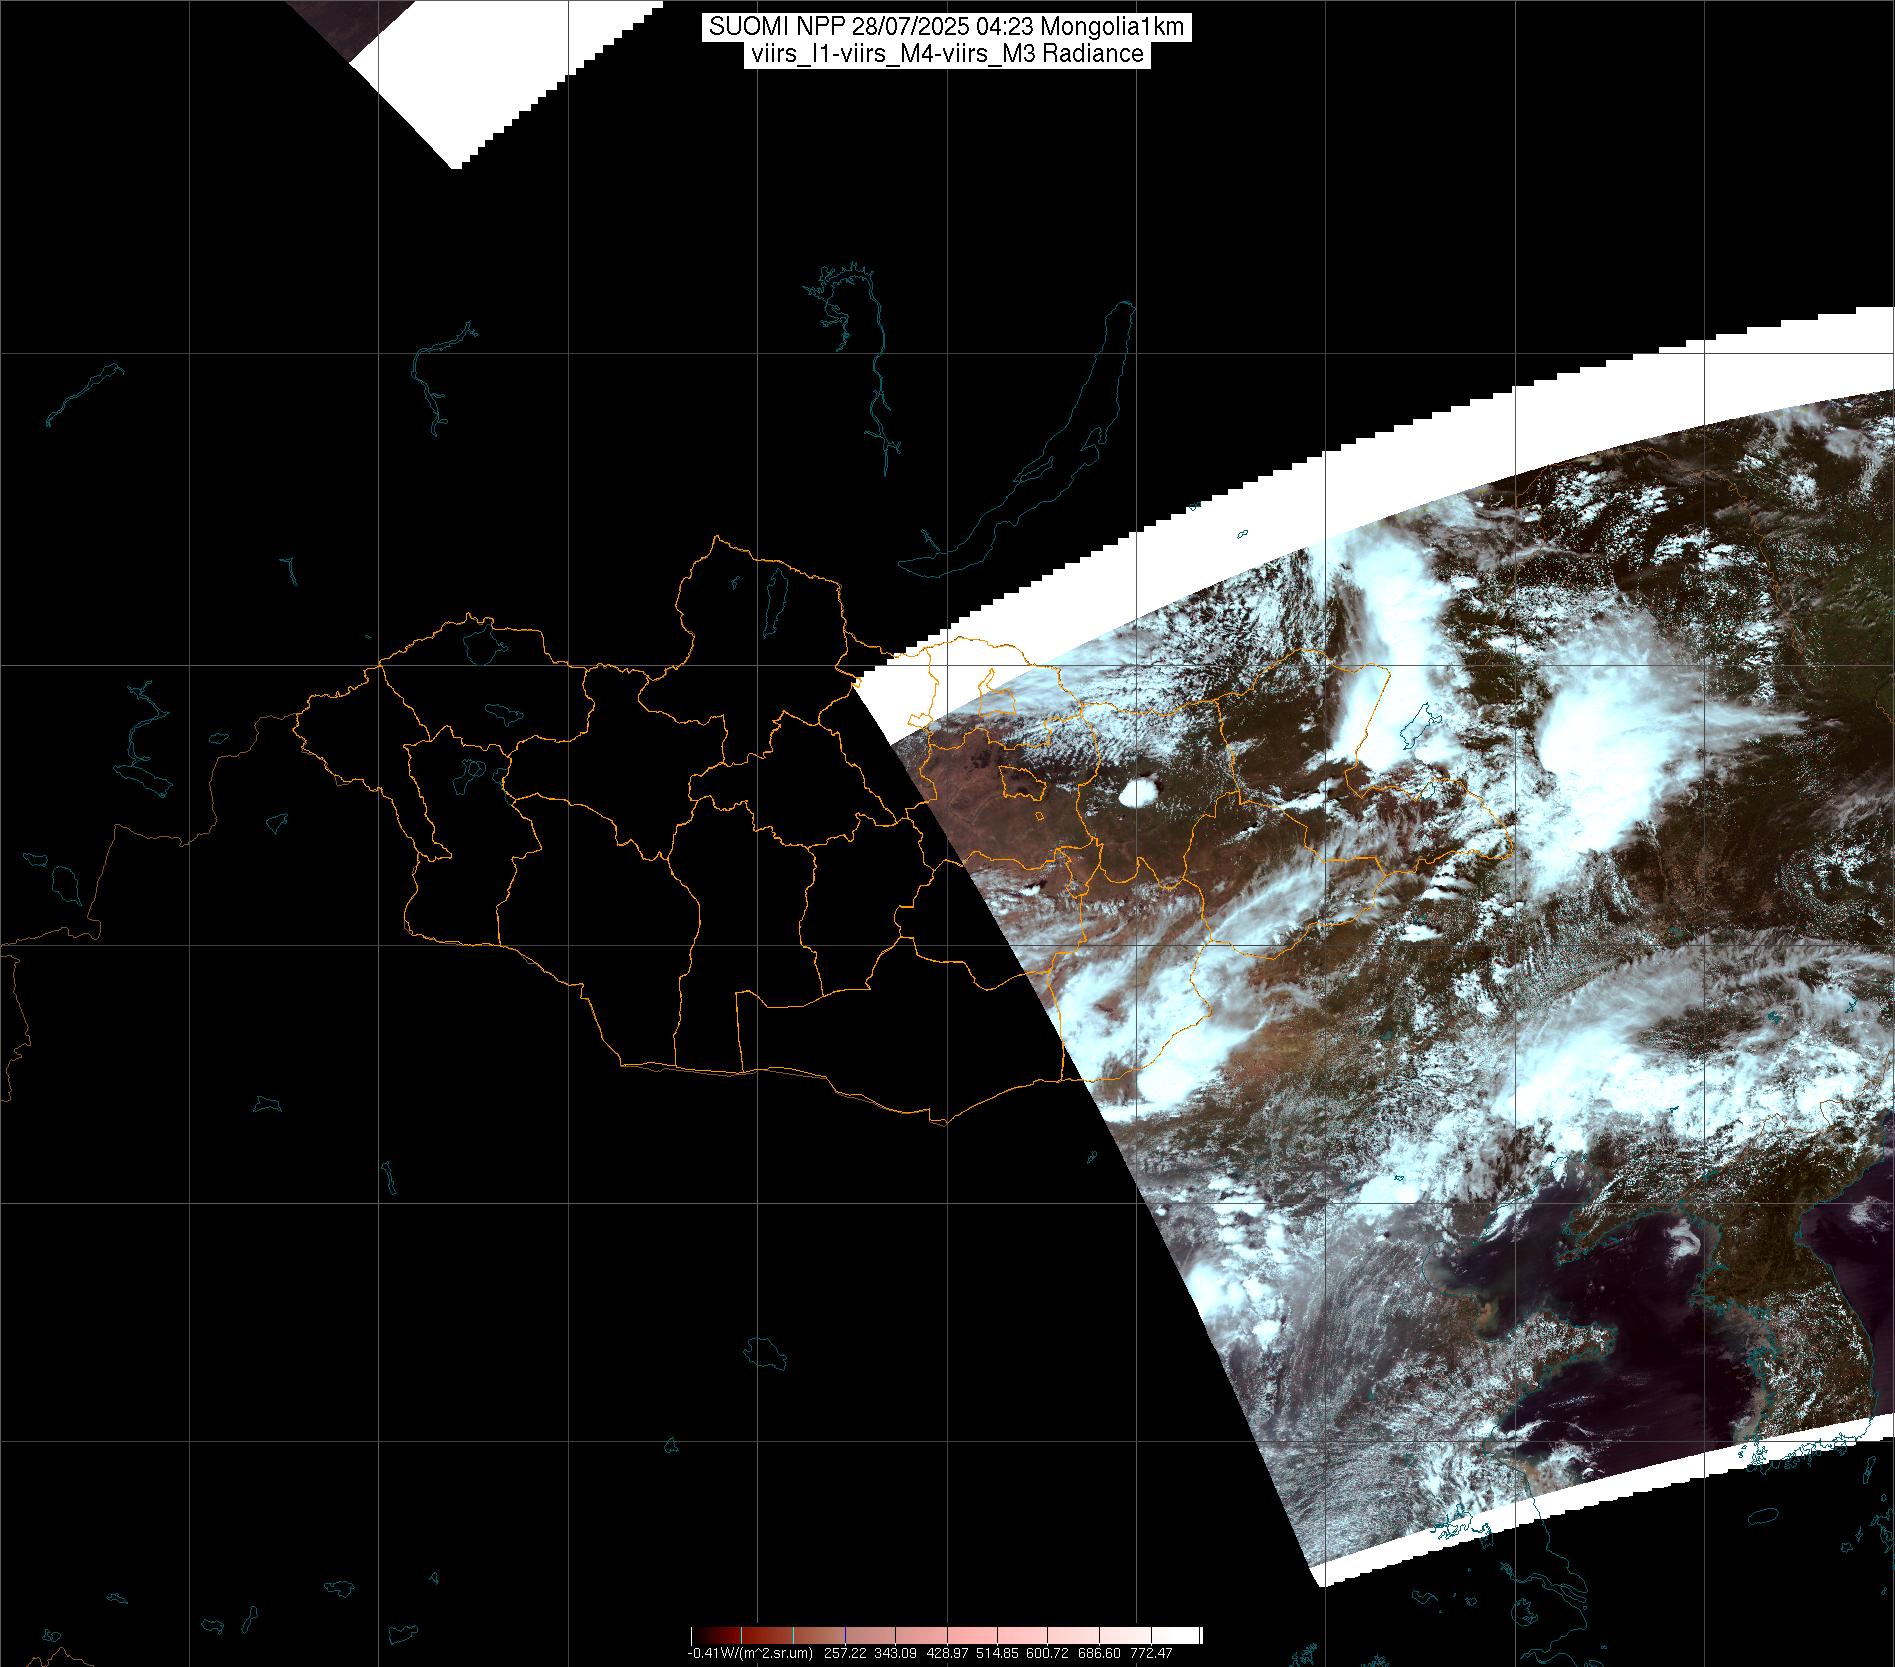Click the viirs_I1-viirs_M4-viirs_M3 Radiance label
The width and height of the screenshot is (1895, 1667).
946,54
